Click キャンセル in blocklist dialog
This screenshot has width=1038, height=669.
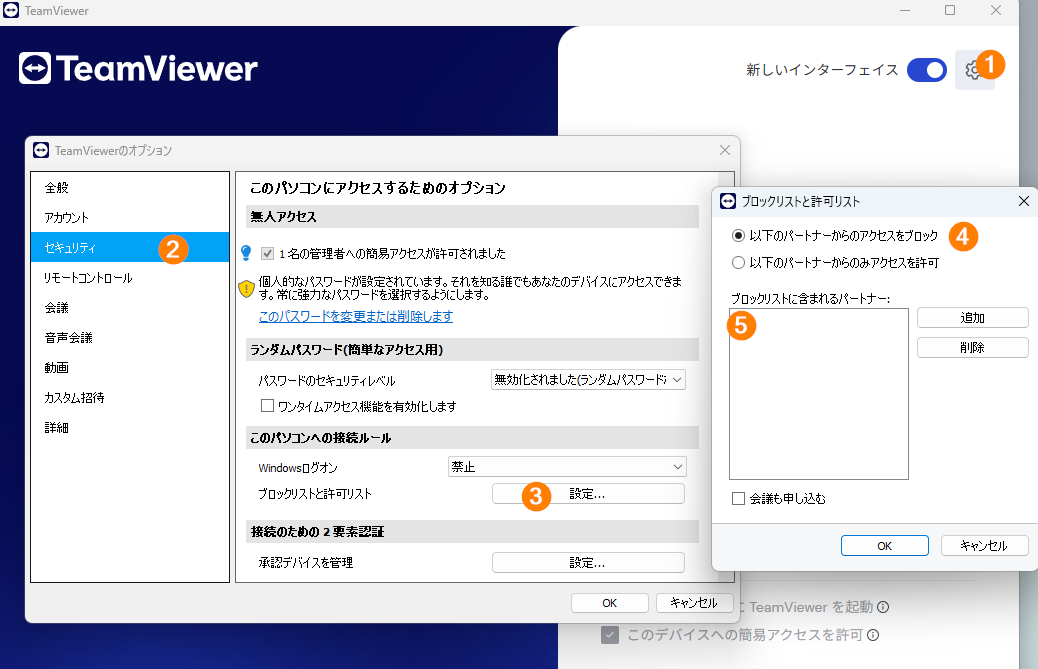pos(984,546)
